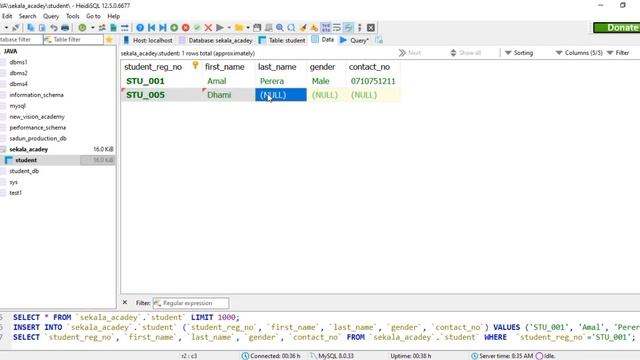Click the first_name column header
The width and height of the screenshot is (640, 360).
[228, 67]
